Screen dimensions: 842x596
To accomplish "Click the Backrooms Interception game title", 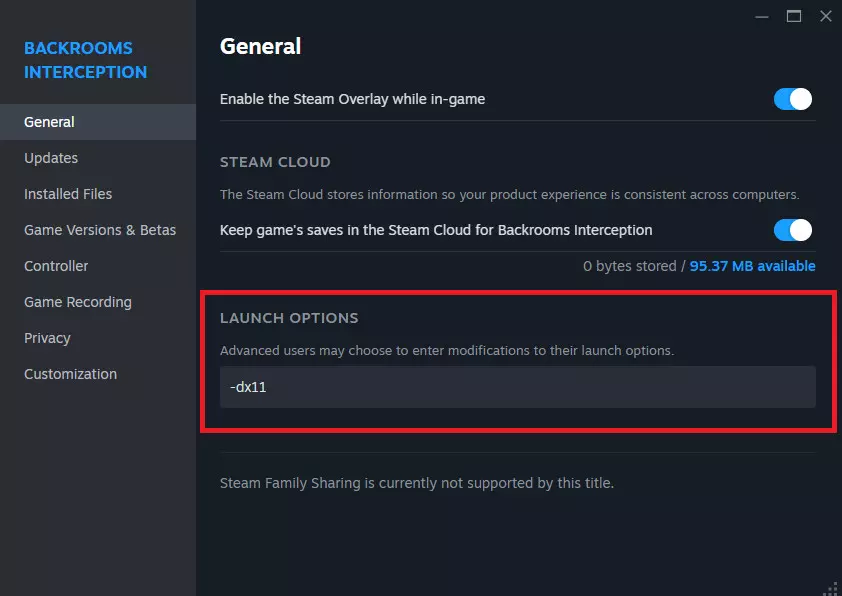I will coord(85,60).
